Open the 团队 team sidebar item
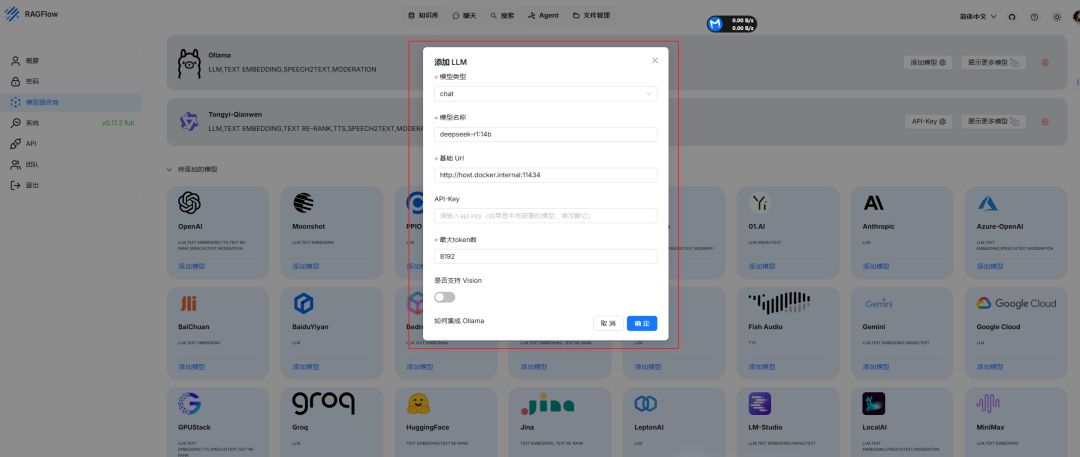This screenshot has height=457, width=1080. 71,165
